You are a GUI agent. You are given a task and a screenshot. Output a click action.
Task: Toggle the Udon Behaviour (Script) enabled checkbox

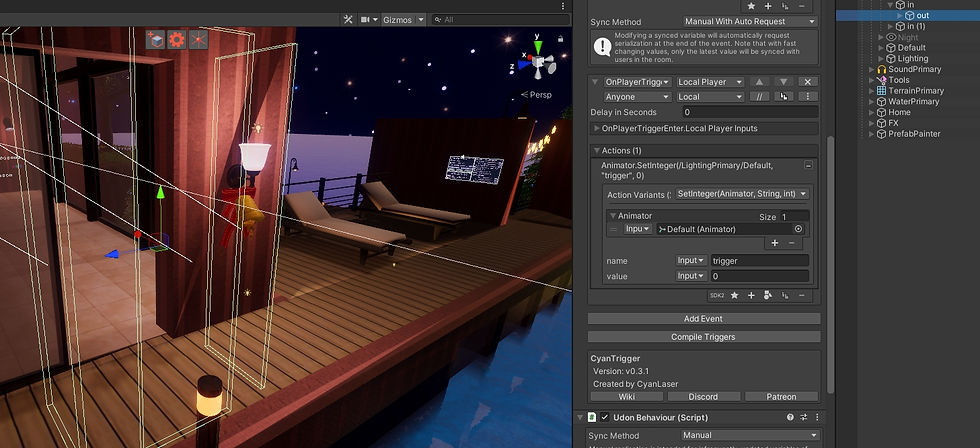604,417
